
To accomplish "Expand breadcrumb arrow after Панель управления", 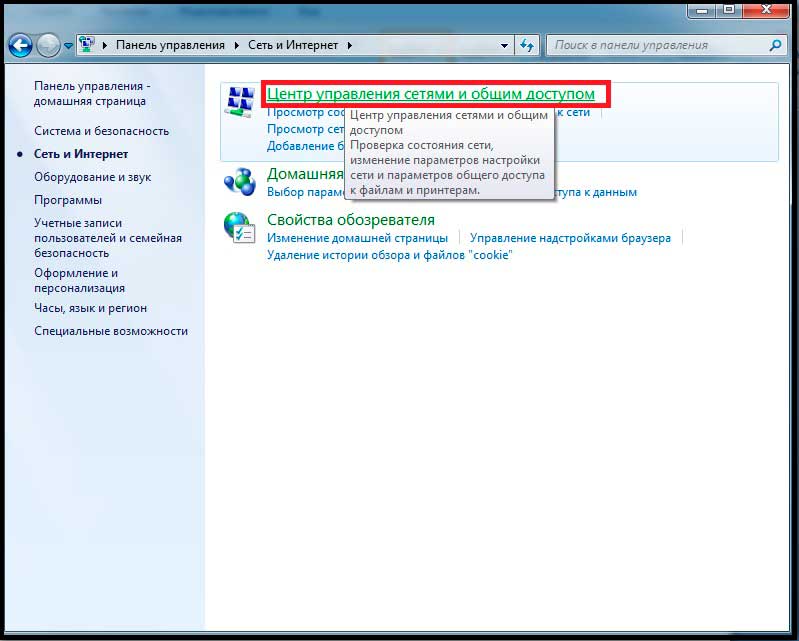I will [x=238, y=46].
